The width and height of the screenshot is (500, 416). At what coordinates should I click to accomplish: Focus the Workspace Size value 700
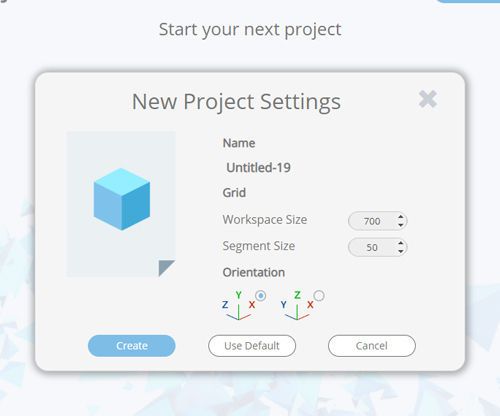(372, 221)
